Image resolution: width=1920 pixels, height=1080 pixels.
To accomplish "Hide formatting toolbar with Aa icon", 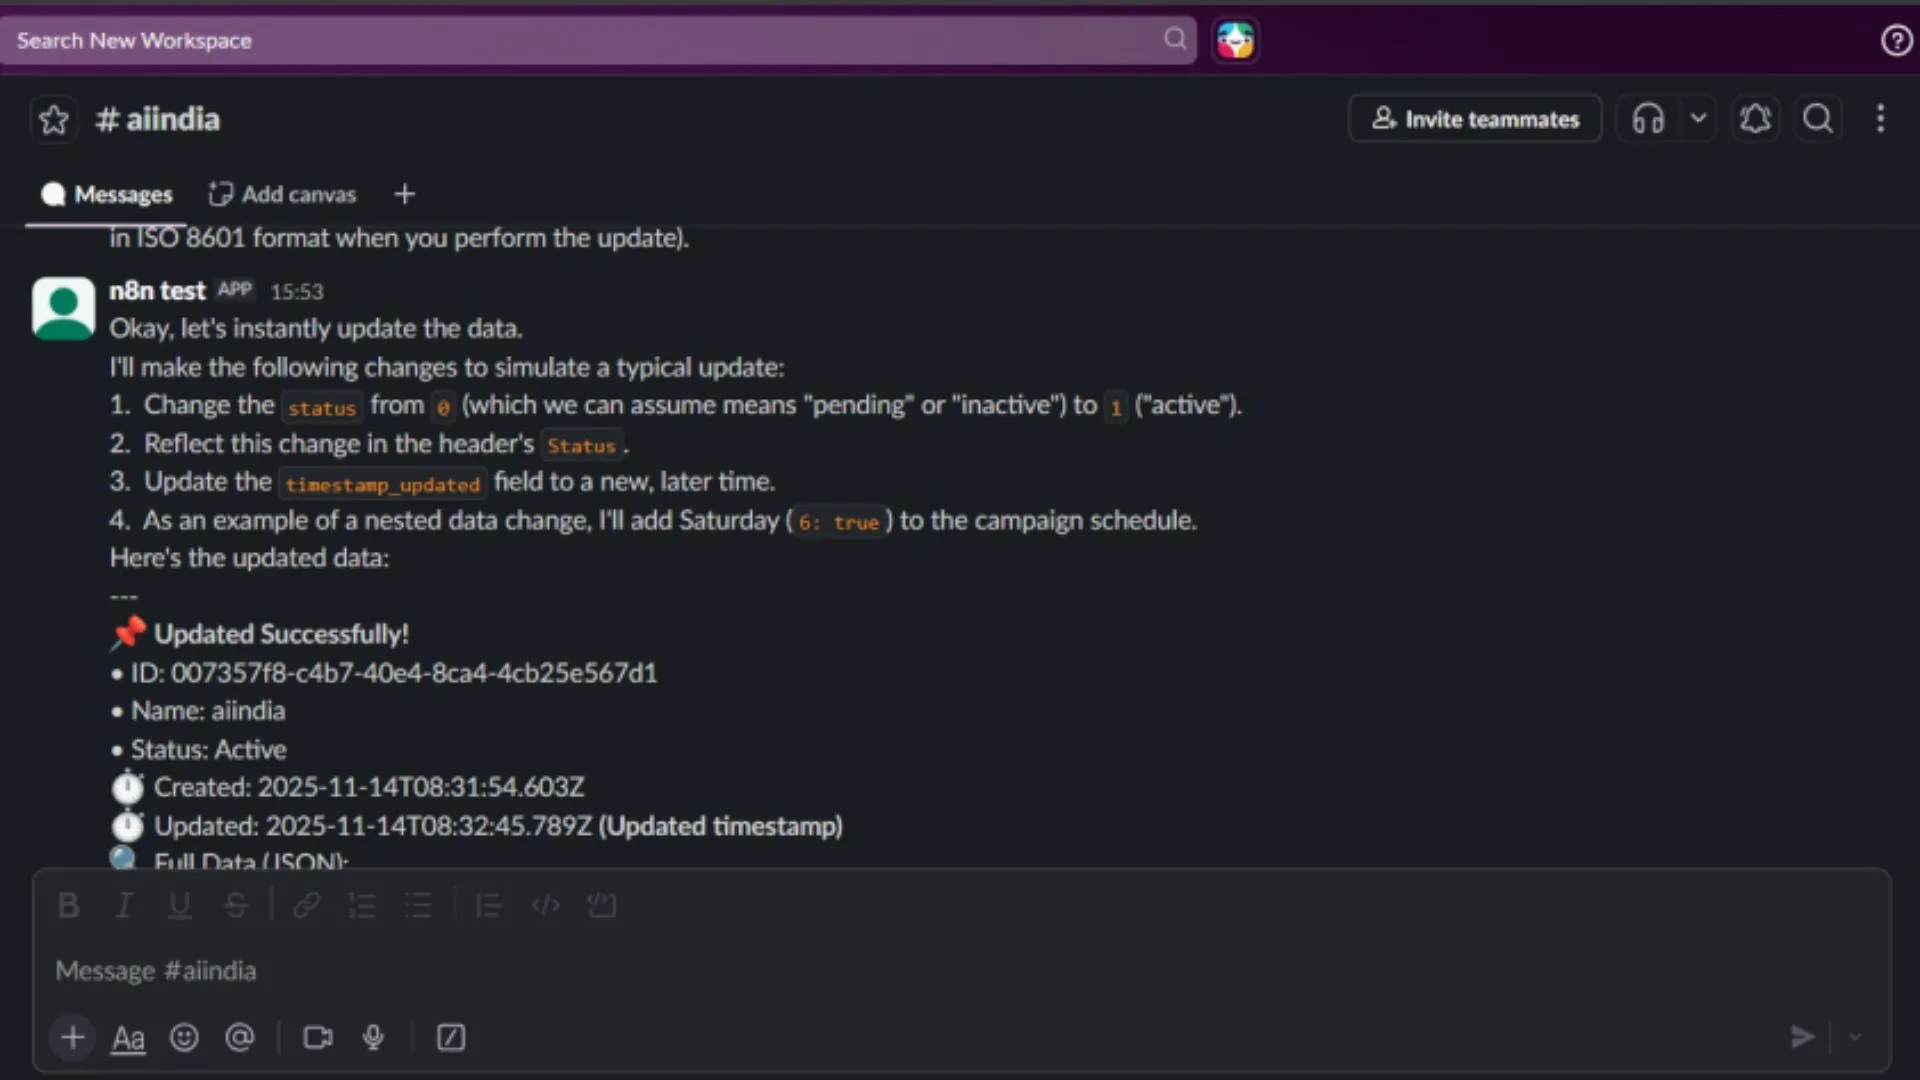I will click(128, 1038).
